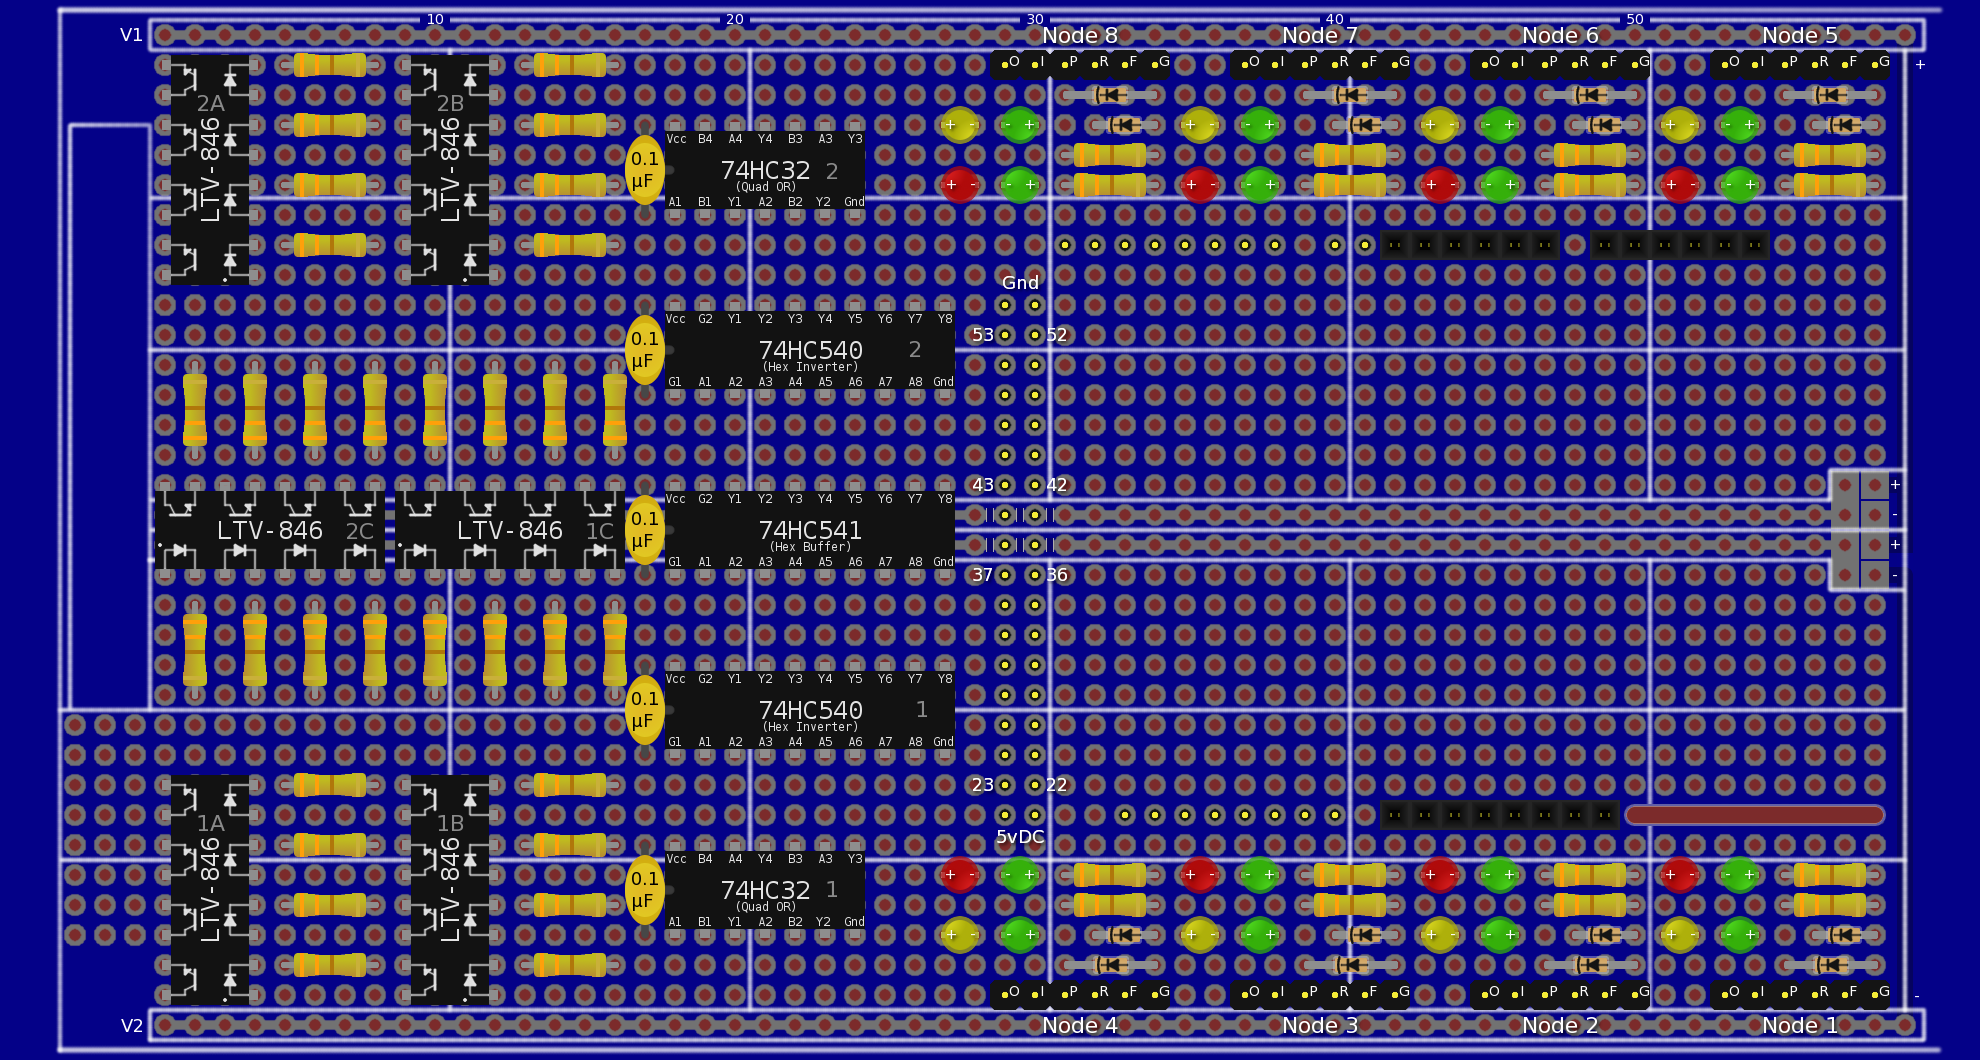Click the yellow LED above Node 3
The image size is (1980, 1060).
tap(1200, 935)
